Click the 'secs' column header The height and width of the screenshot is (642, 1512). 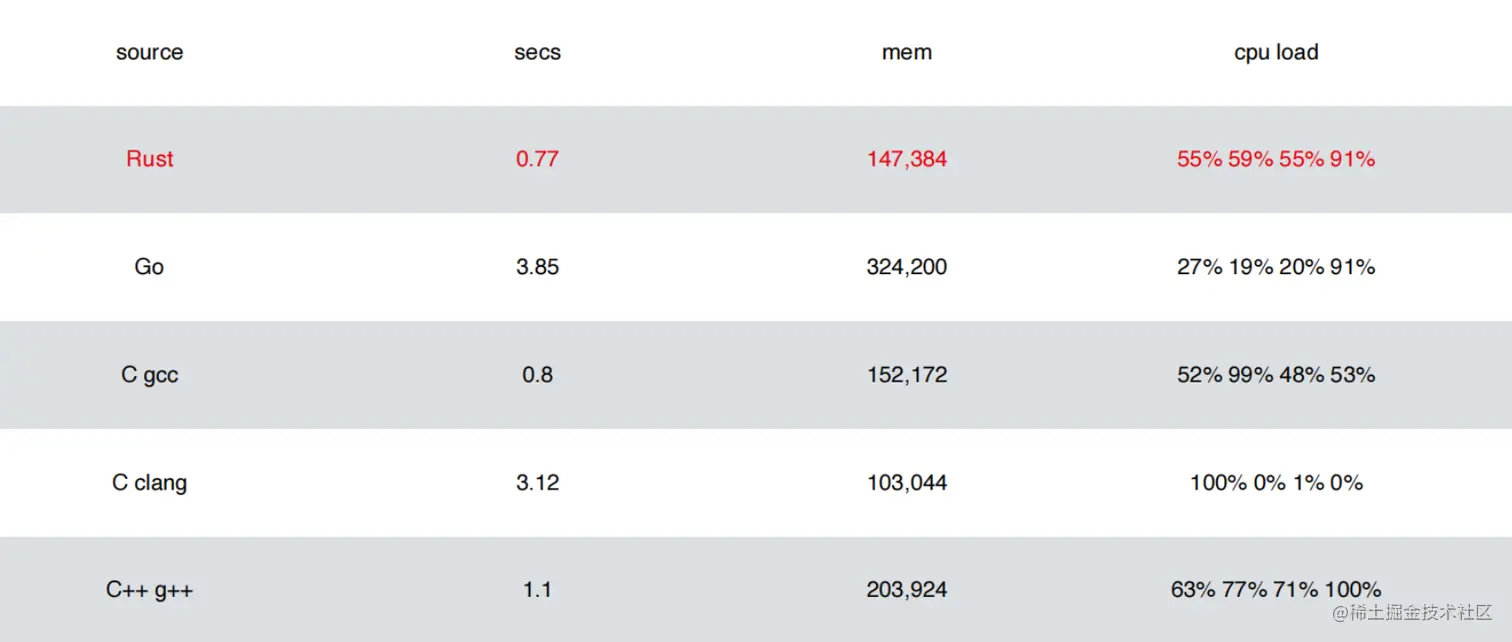[537, 52]
